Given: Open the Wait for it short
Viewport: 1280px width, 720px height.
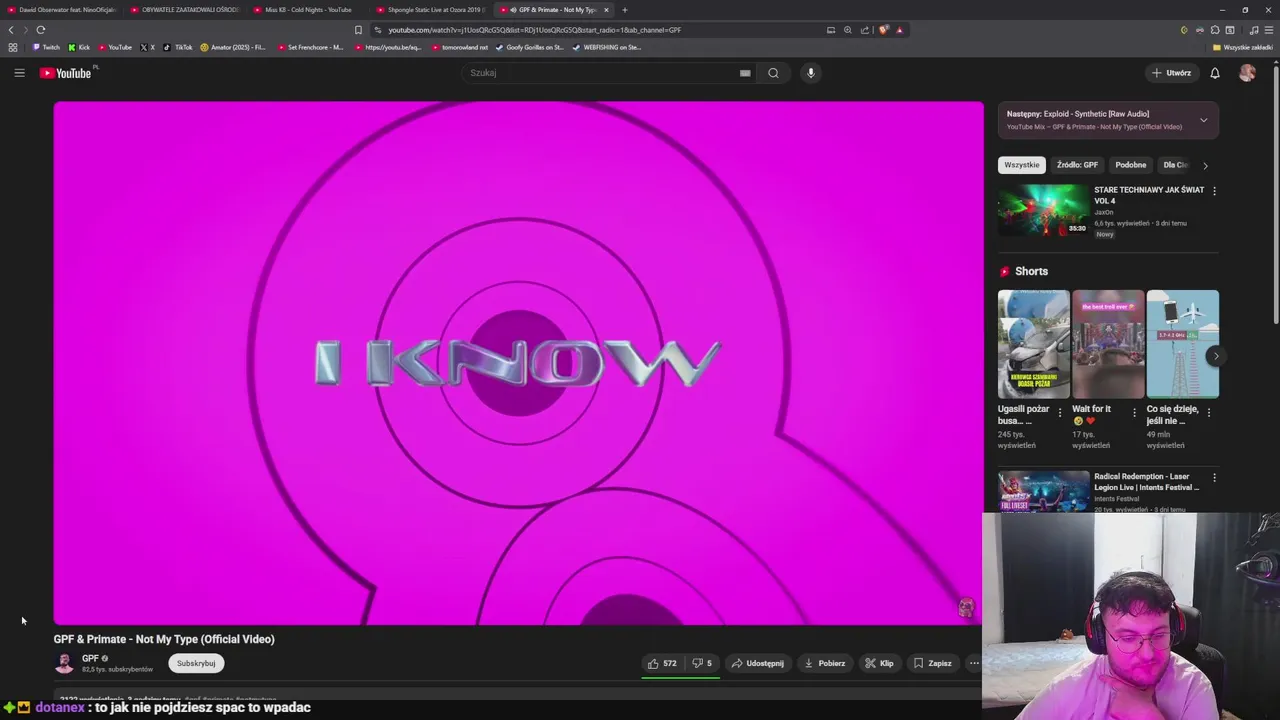Looking at the screenshot, I should click(1108, 344).
